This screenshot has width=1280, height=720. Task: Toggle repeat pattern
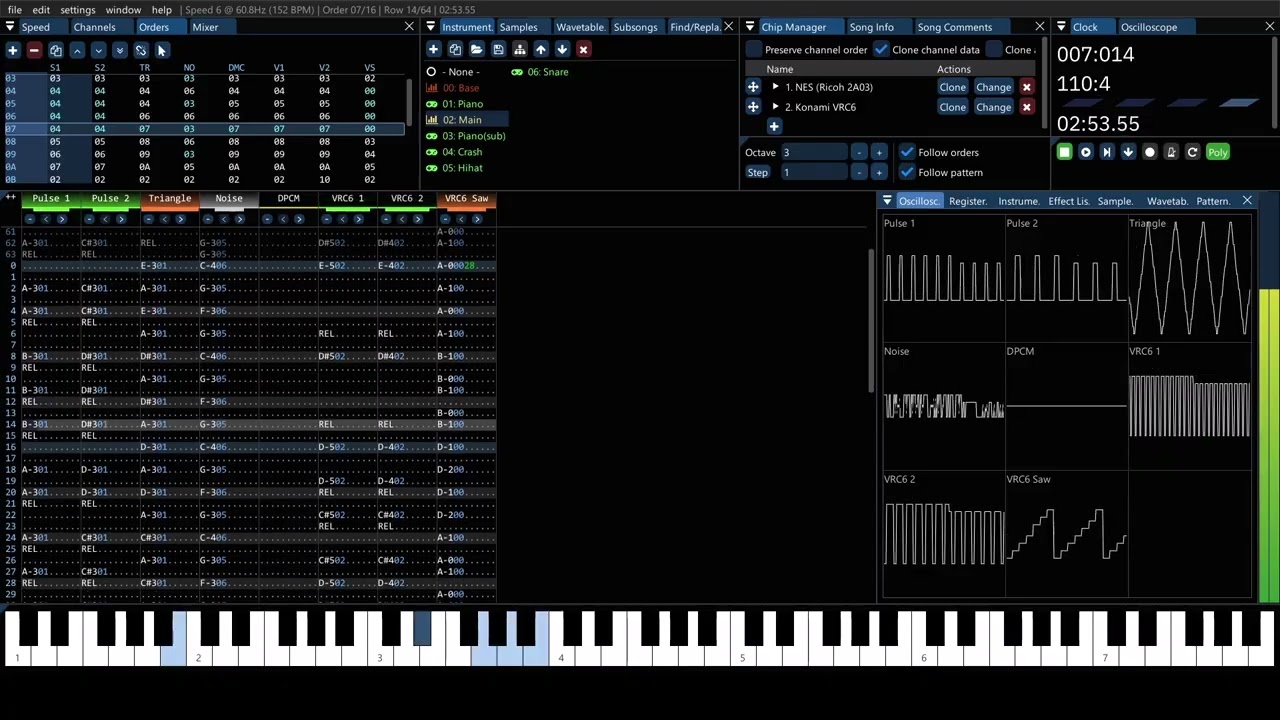(1192, 152)
